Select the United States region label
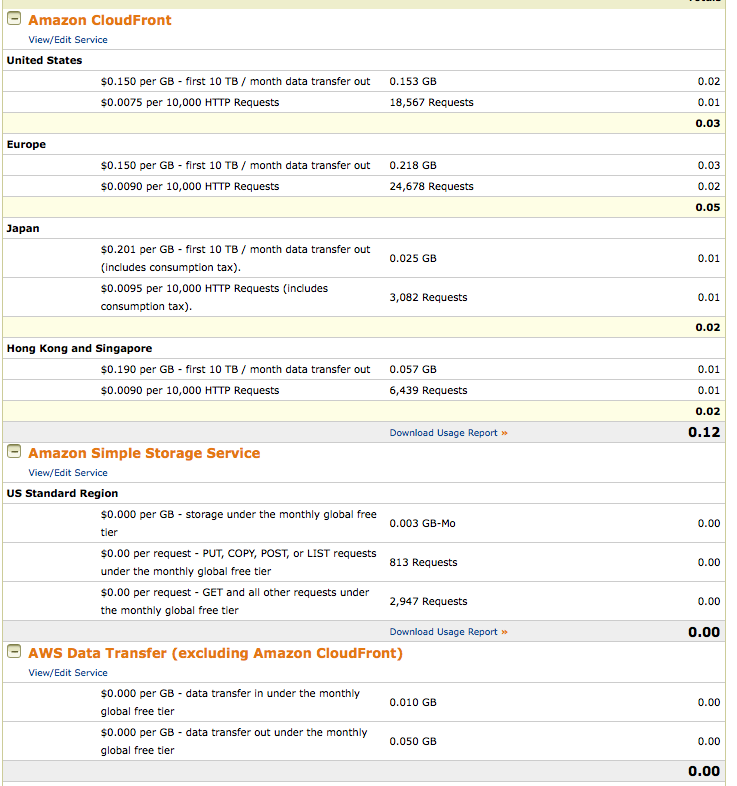Image resolution: width=737 pixels, height=786 pixels. [44, 60]
